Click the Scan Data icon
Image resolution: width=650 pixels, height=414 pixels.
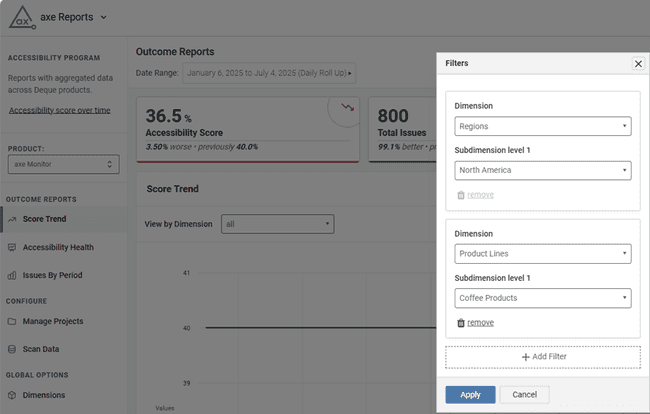click(12, 350)
